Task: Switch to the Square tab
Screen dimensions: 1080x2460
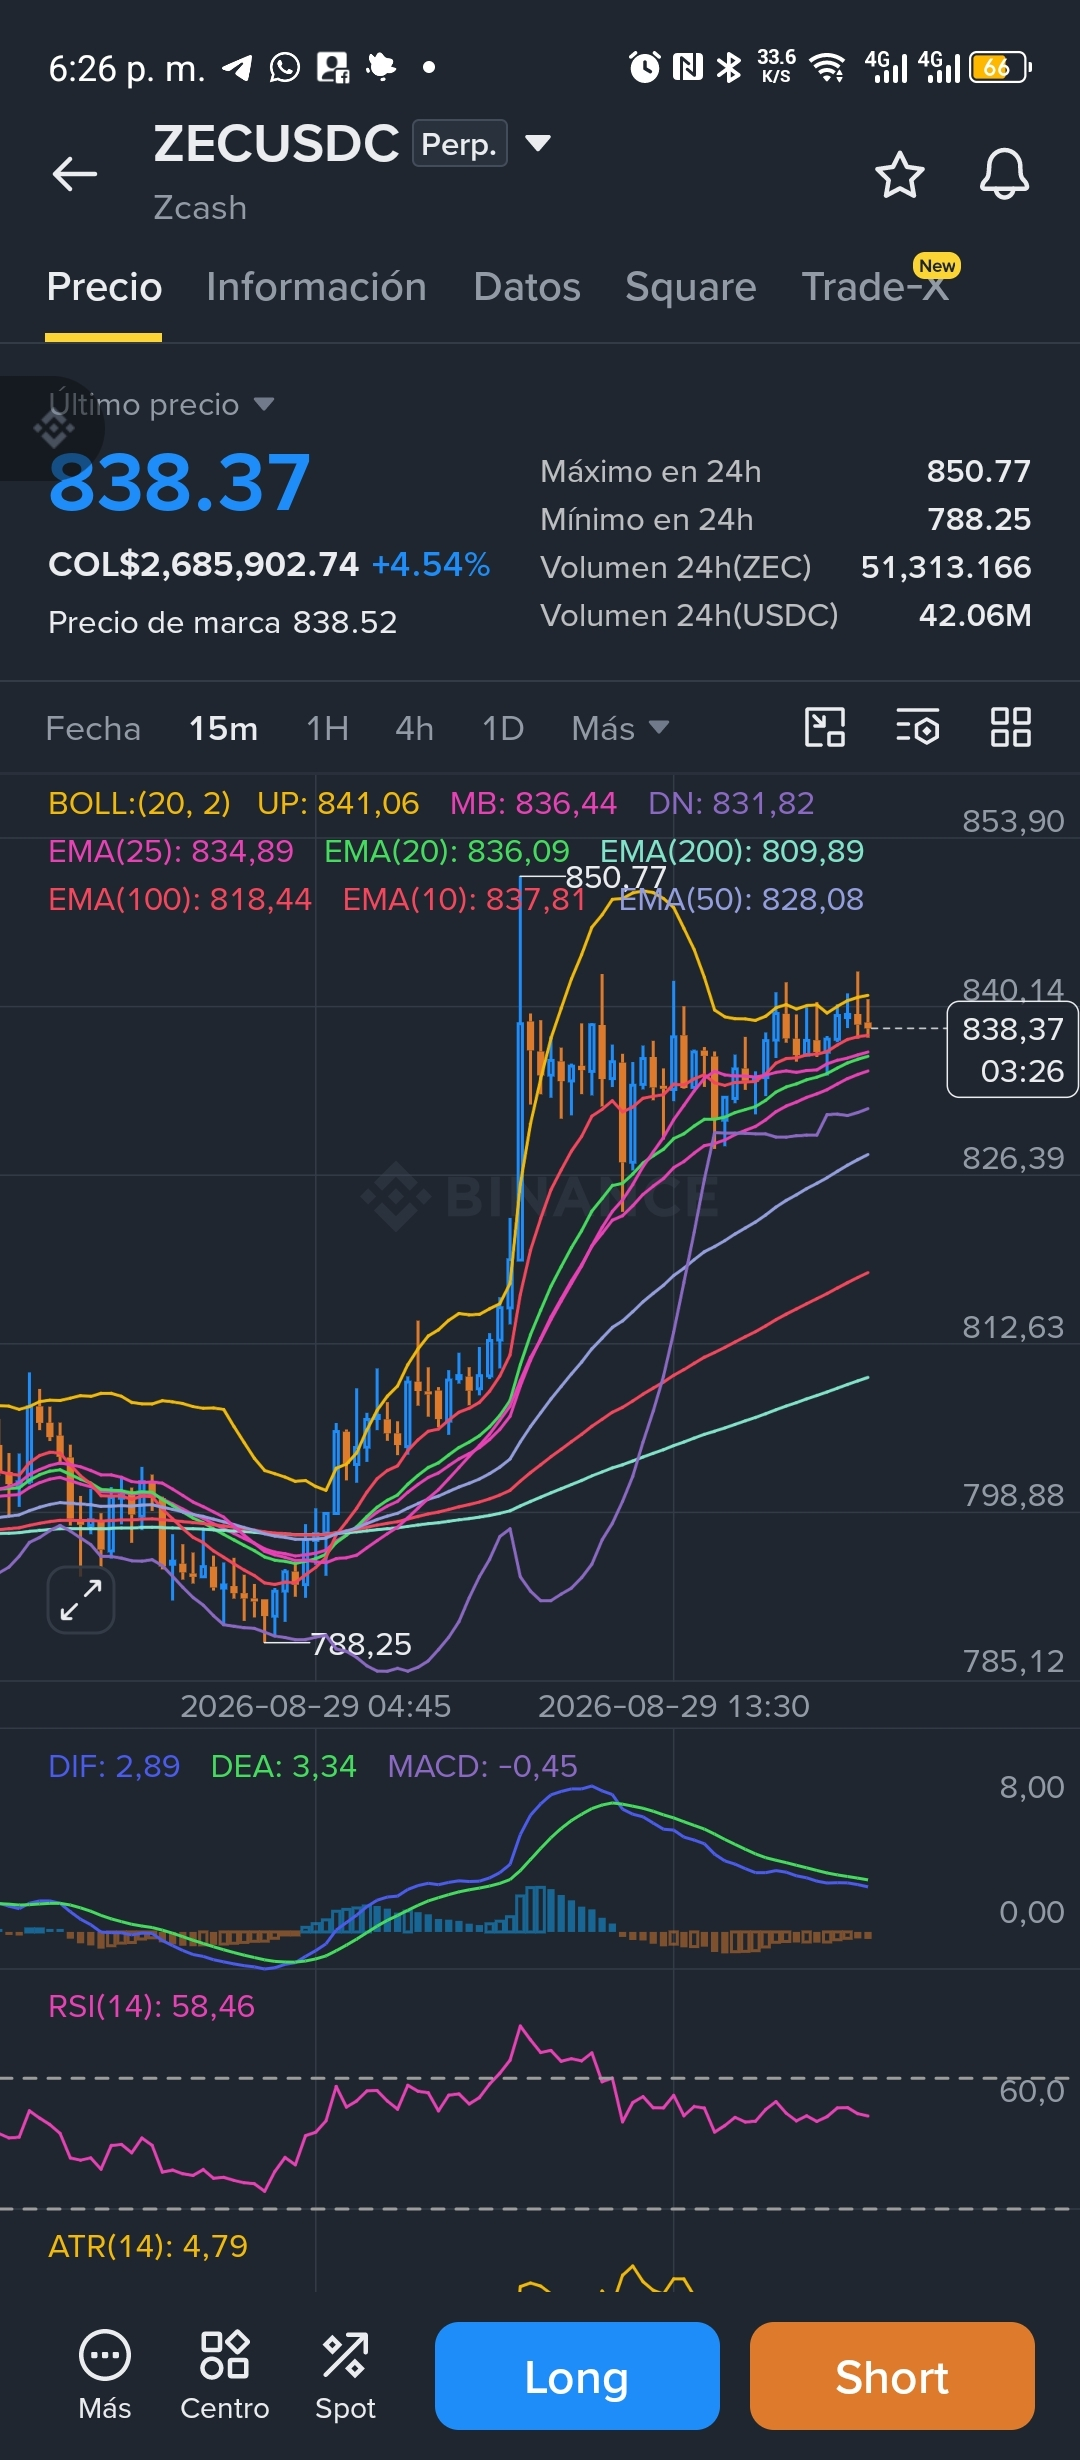Action: pos(690,287)
